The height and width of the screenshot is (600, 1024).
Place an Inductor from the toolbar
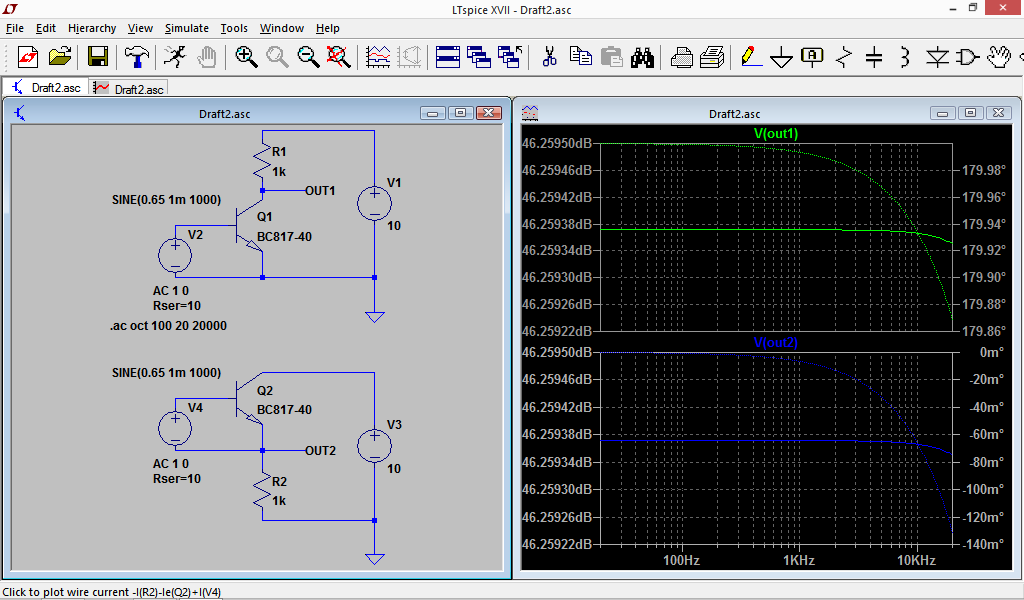[x=905, y=57]
